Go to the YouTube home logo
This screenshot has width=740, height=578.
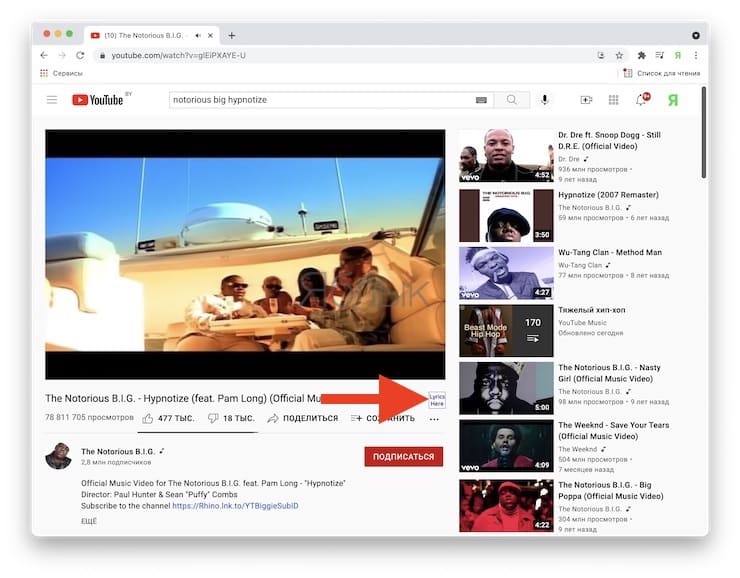tap(98, 100)
